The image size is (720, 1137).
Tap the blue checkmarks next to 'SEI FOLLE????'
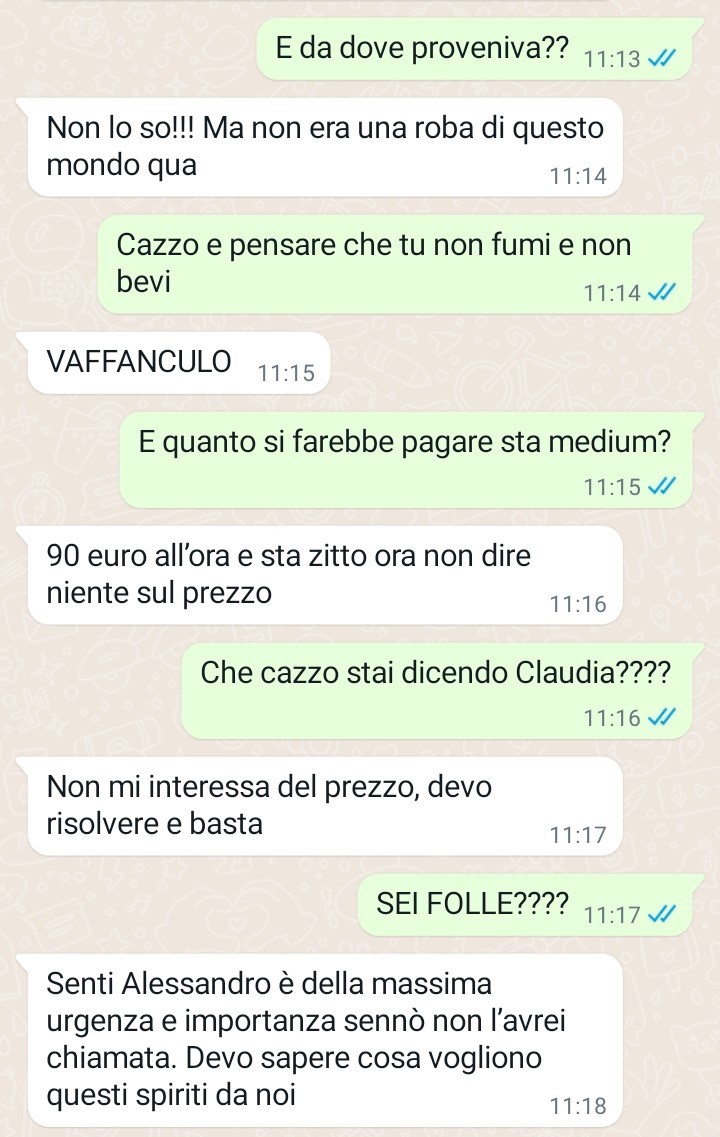tap(661, 914)
